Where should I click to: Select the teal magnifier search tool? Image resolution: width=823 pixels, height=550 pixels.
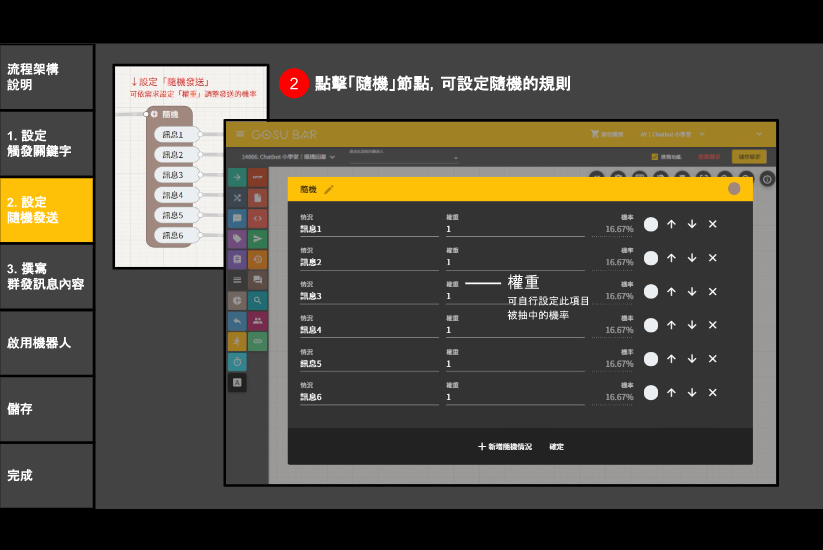point(258,300)
